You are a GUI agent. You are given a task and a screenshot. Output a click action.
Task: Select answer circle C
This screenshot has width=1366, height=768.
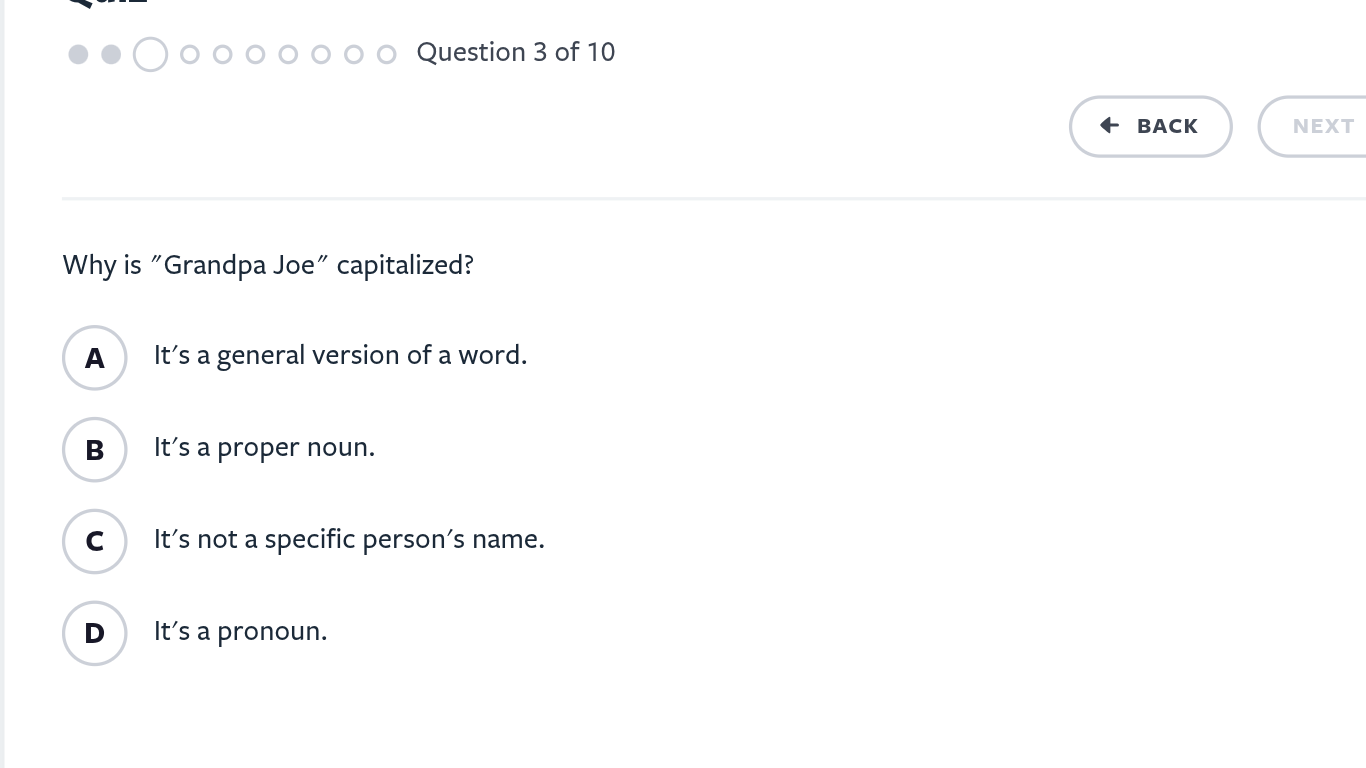click(95, 541)
